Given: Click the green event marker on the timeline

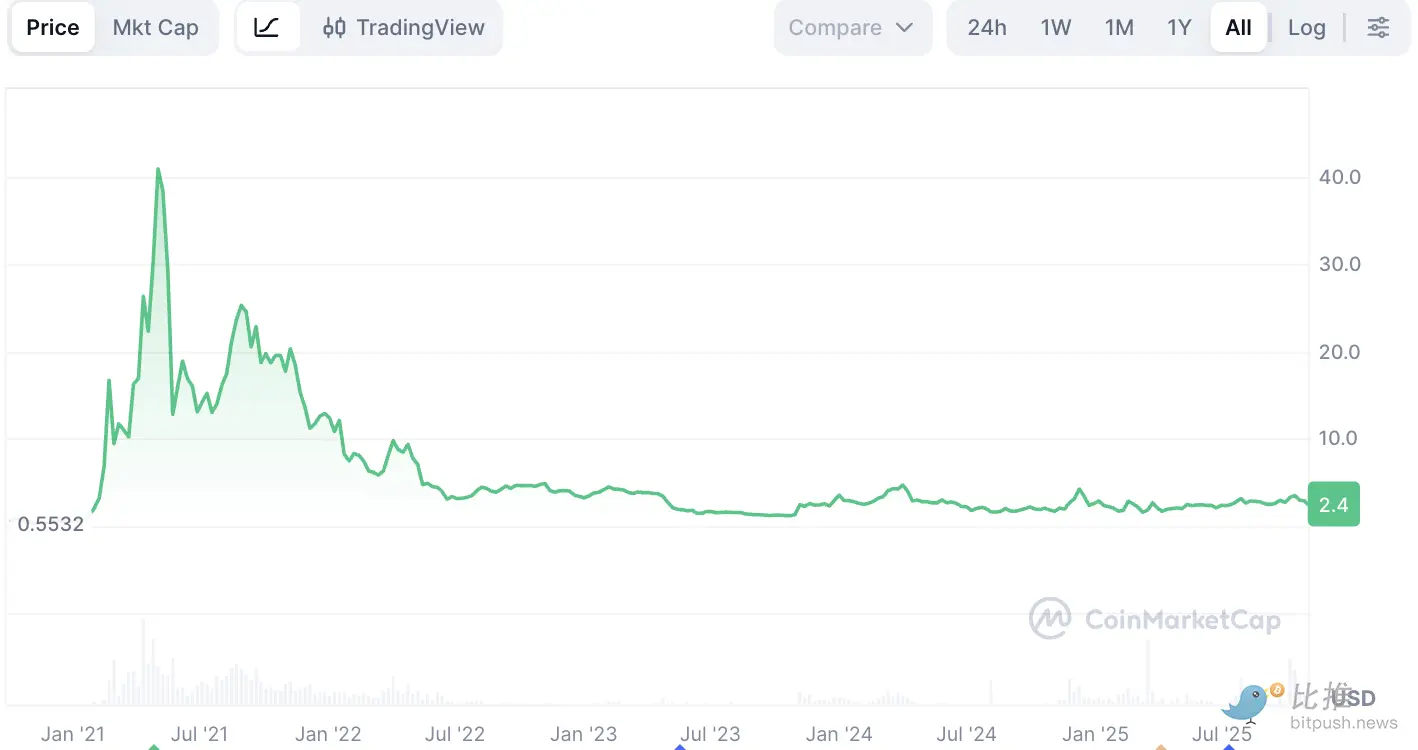Looking at the screenshot, I should click(154, 746).
